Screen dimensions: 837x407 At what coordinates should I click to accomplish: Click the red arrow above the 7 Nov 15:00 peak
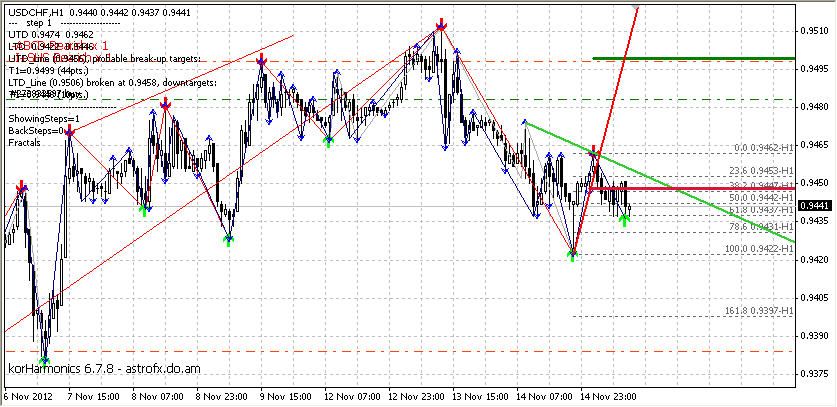[x=69, y=131]
